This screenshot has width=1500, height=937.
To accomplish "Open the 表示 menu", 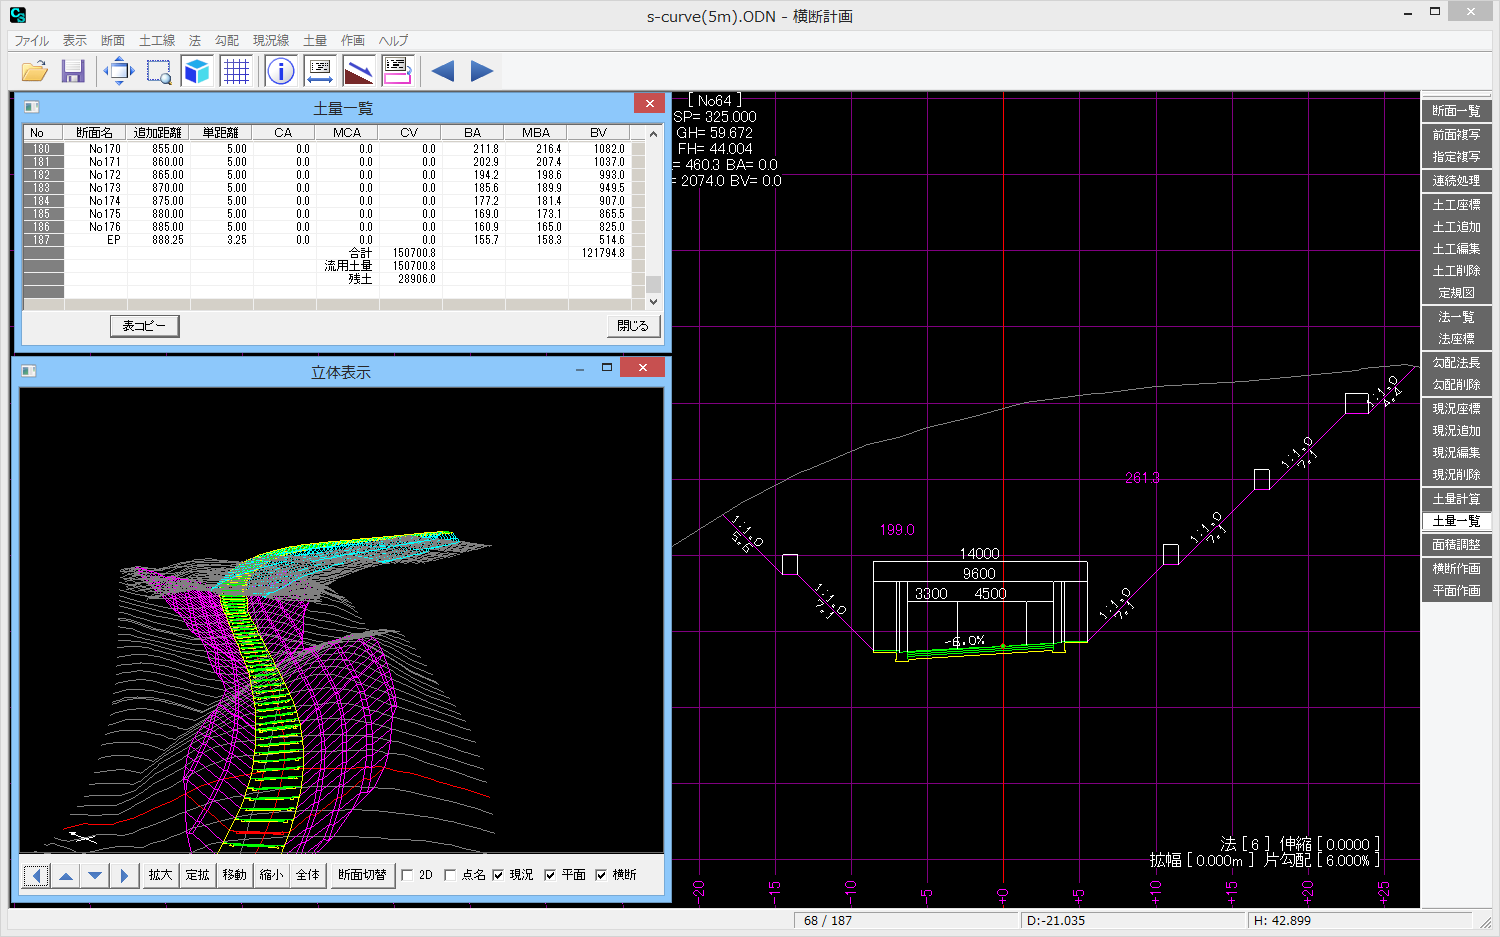I will pos(75,41).
